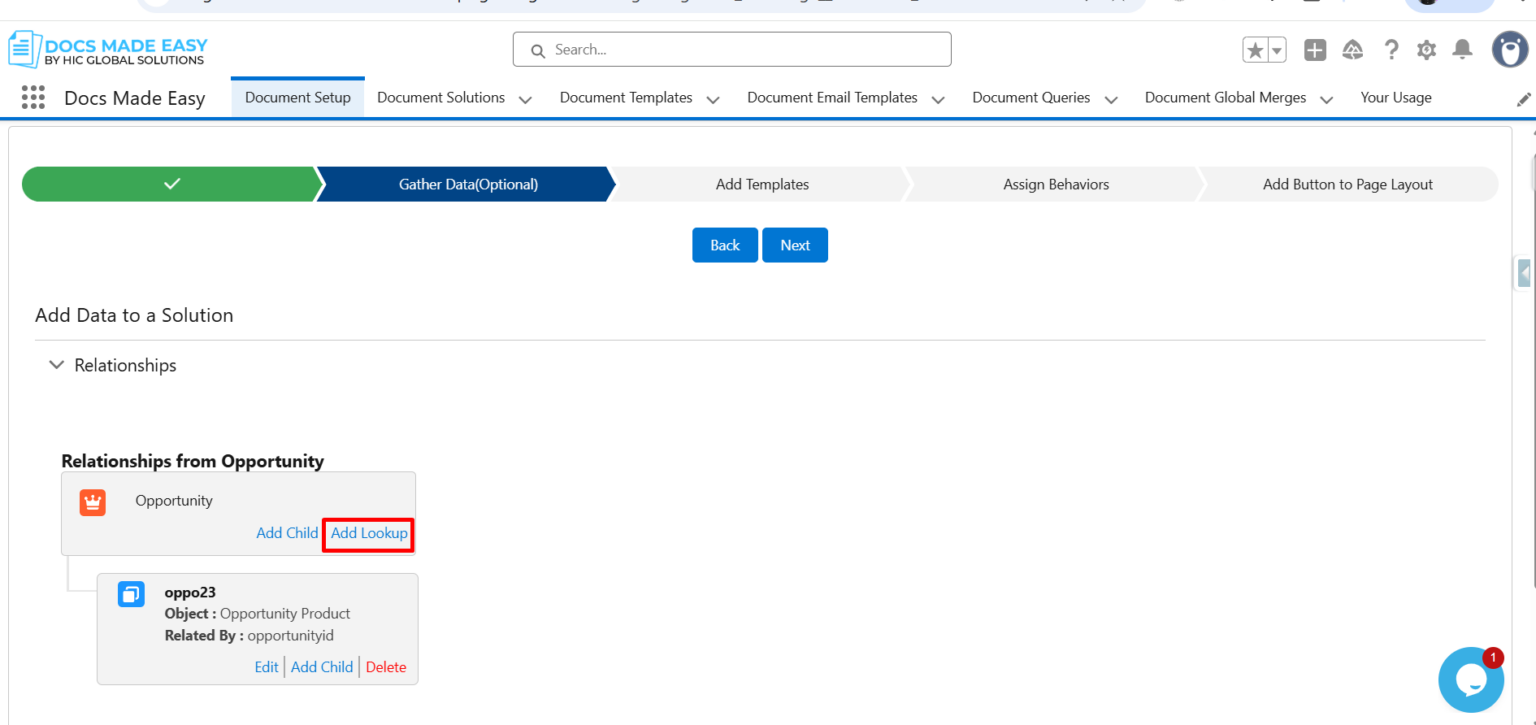This screenshot has height=725, width=1536.
Task: Collapse the Relationships section
Action: point(56,364)
